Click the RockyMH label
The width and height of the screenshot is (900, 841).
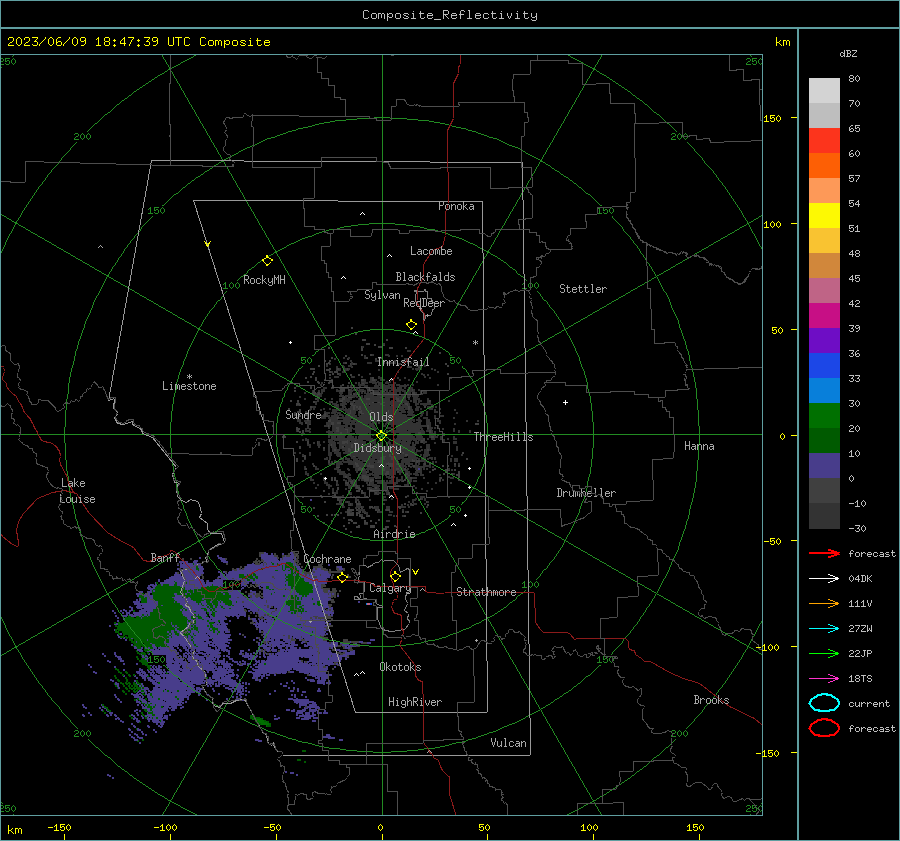tap(264, 280)
